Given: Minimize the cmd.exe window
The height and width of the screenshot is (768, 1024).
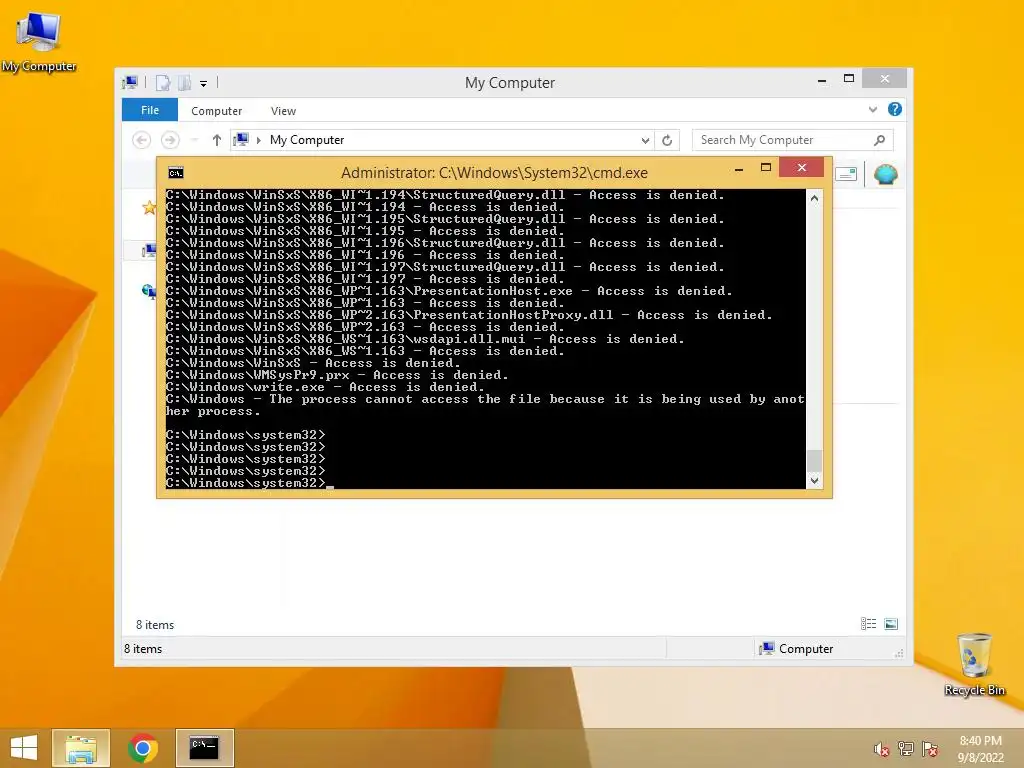Looking at the screenshot, I should (x=739, y=169).
